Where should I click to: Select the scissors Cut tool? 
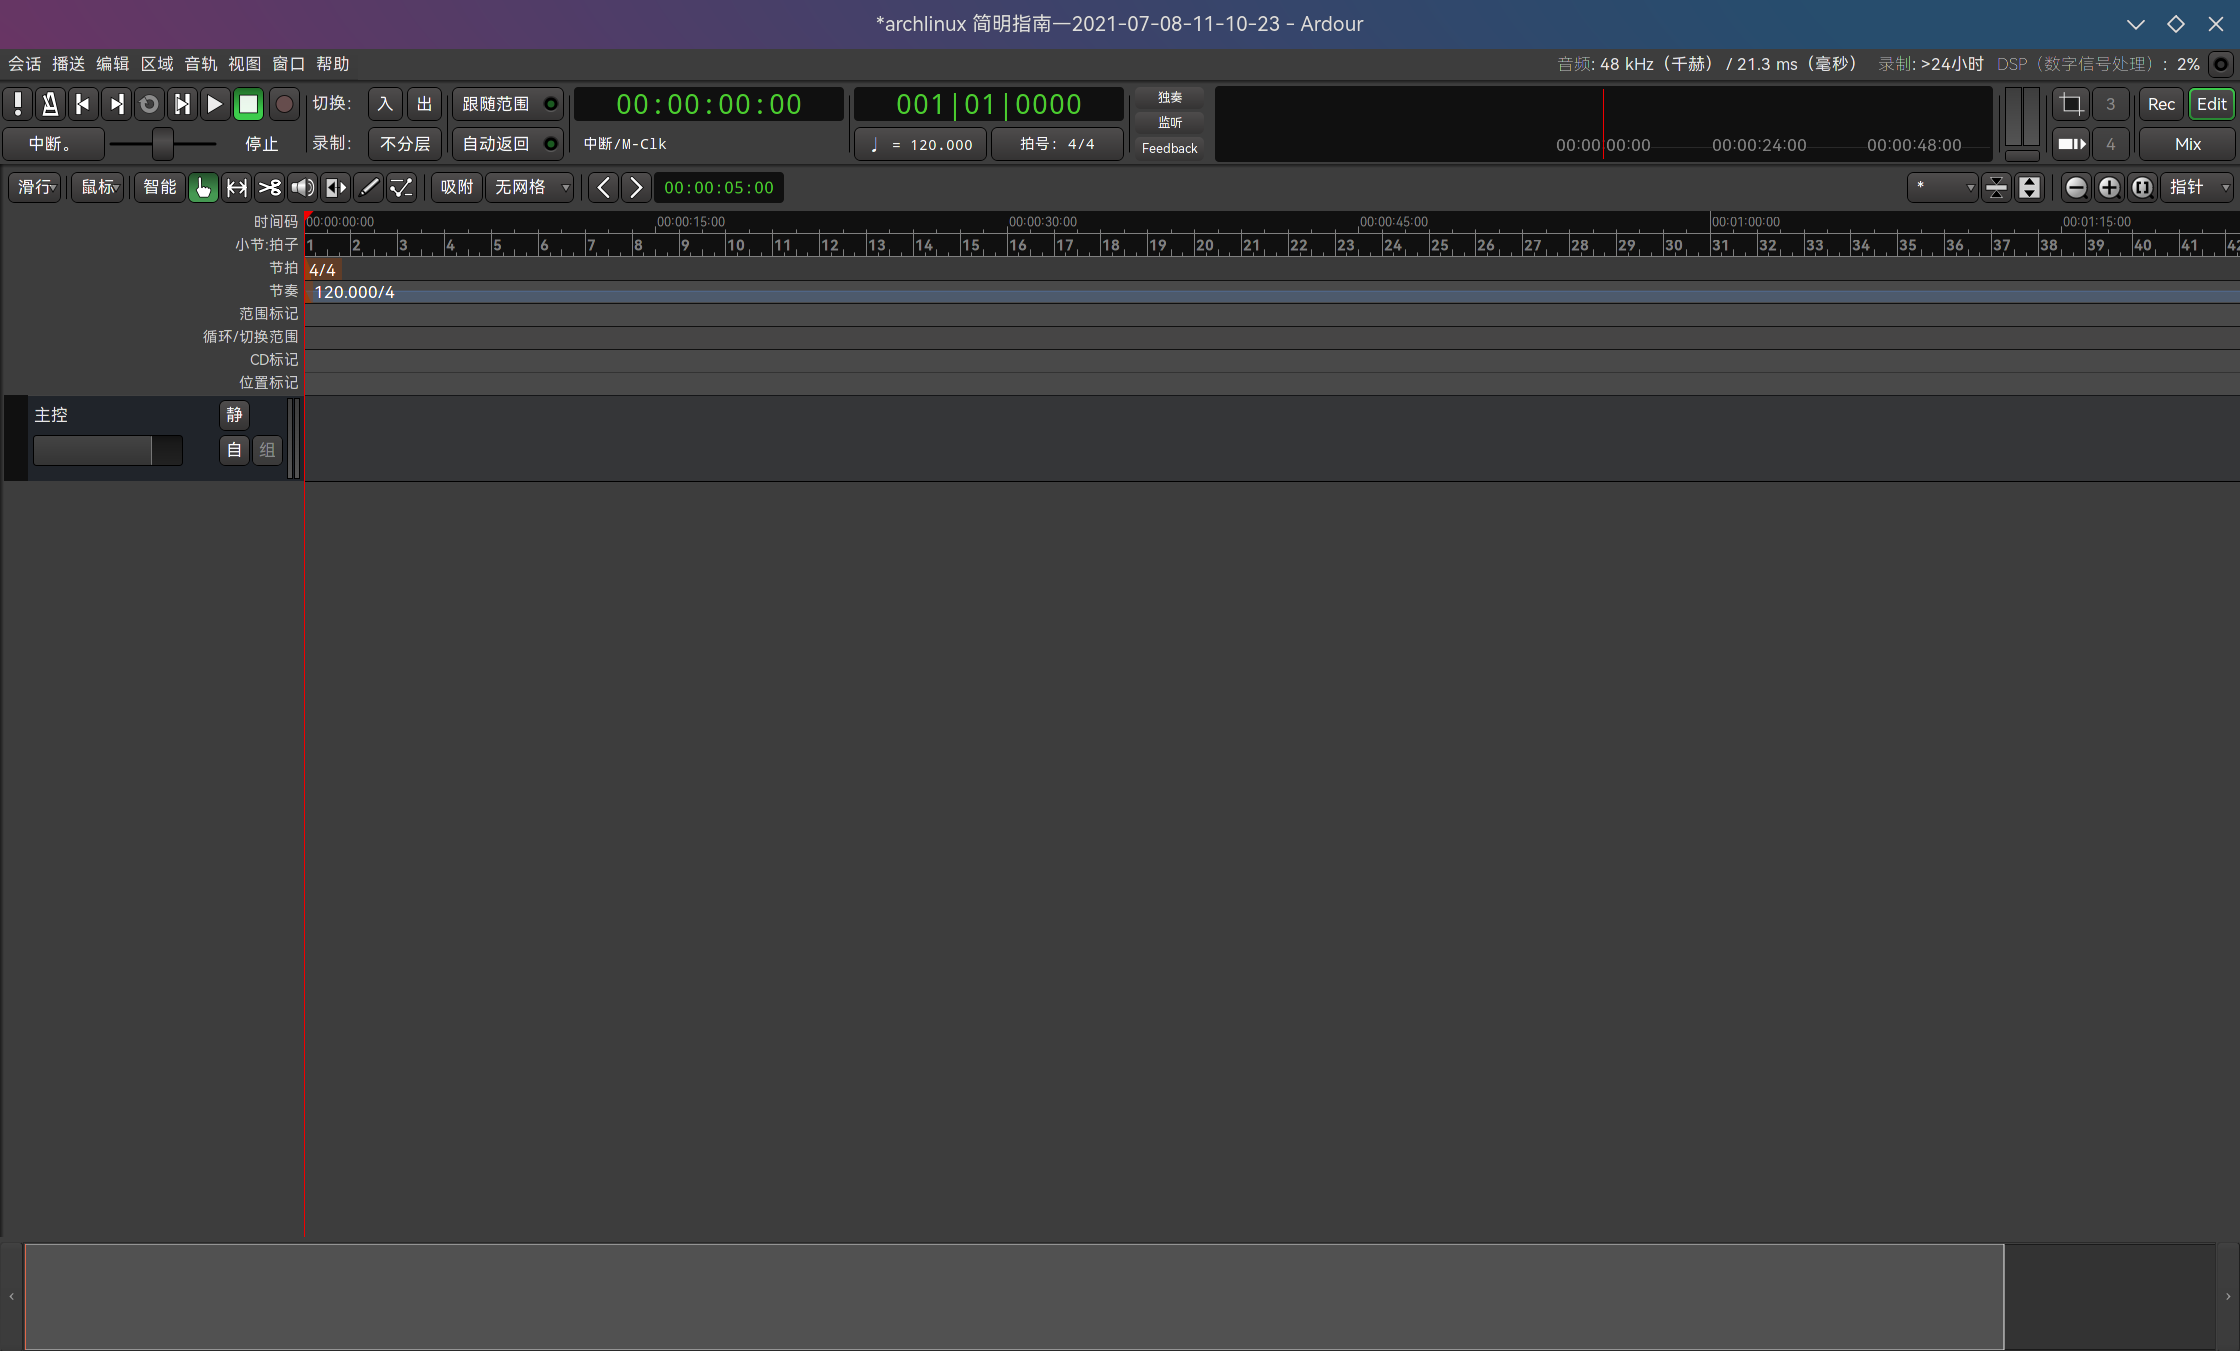pos(269,188)
